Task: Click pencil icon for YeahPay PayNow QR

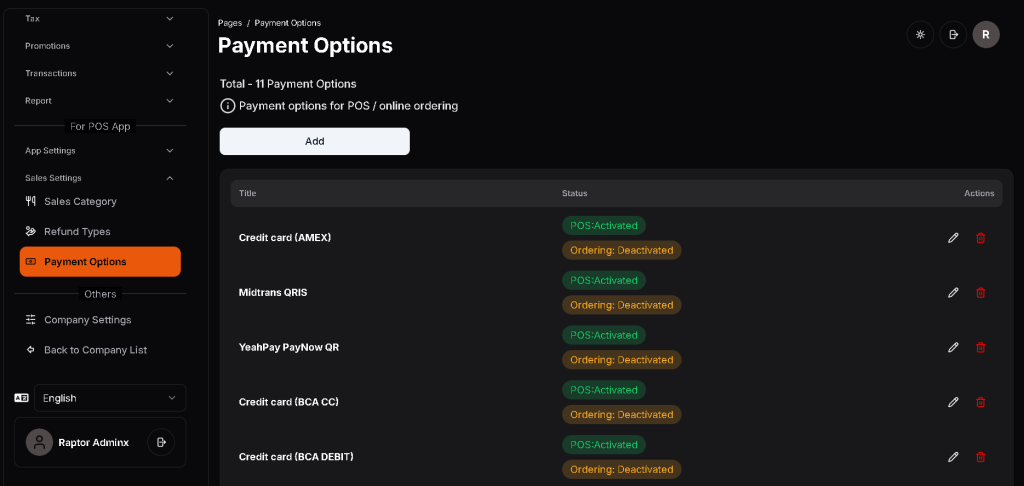Action: [x=953, y=347]
